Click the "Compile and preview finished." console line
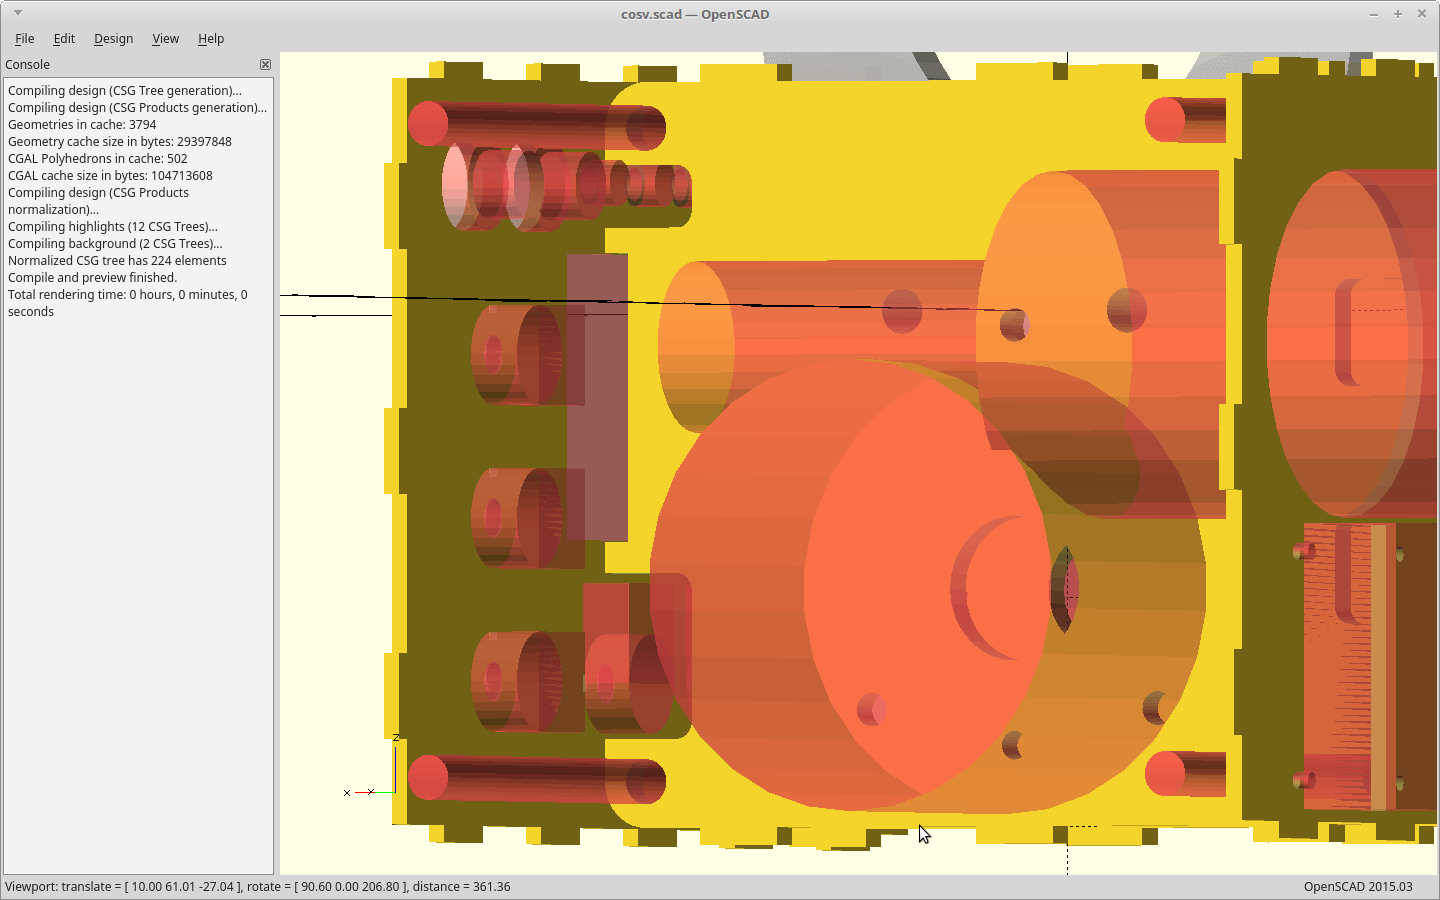 tap(92, 278)
